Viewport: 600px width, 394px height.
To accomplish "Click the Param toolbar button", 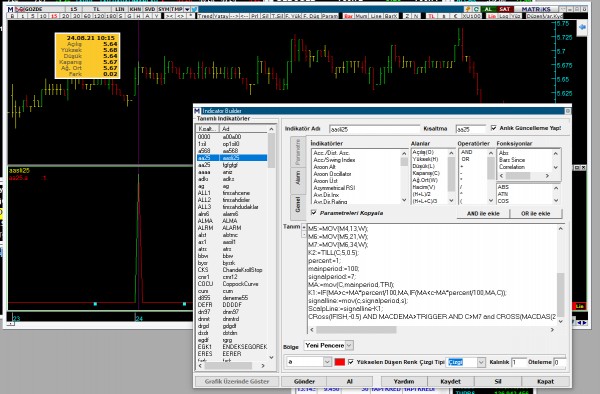I will [x=330, y=16].
